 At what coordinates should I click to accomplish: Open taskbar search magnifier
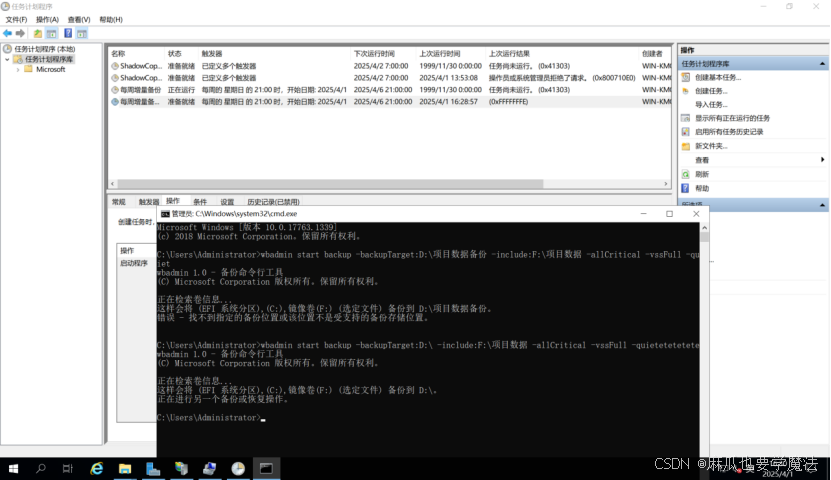point(41,468)
